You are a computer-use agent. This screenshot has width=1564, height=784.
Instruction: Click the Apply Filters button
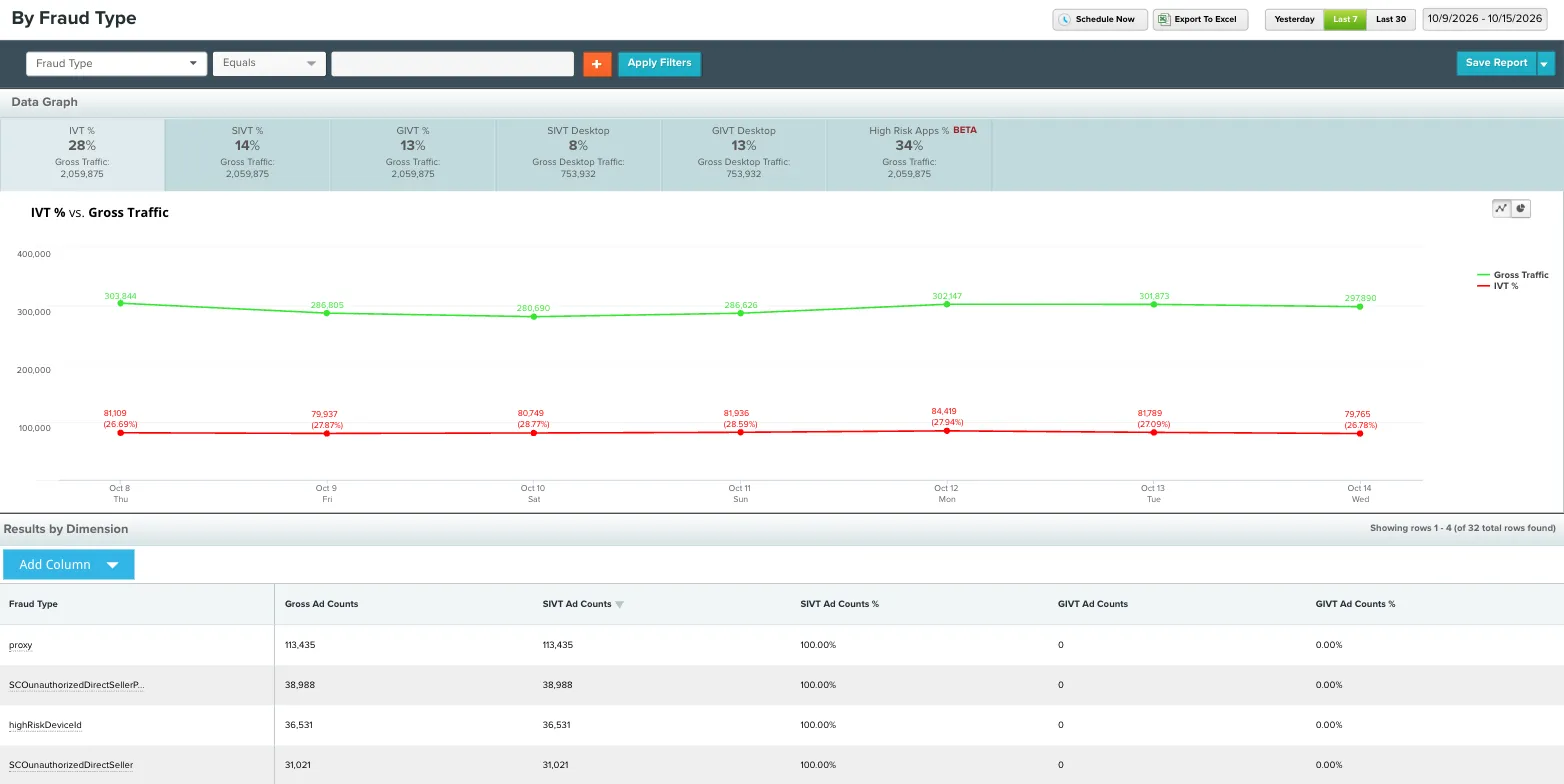point(660,63)
